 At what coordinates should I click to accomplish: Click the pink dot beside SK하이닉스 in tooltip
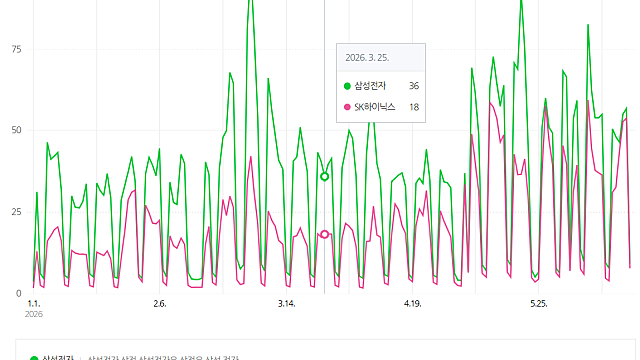pos(347,107)
